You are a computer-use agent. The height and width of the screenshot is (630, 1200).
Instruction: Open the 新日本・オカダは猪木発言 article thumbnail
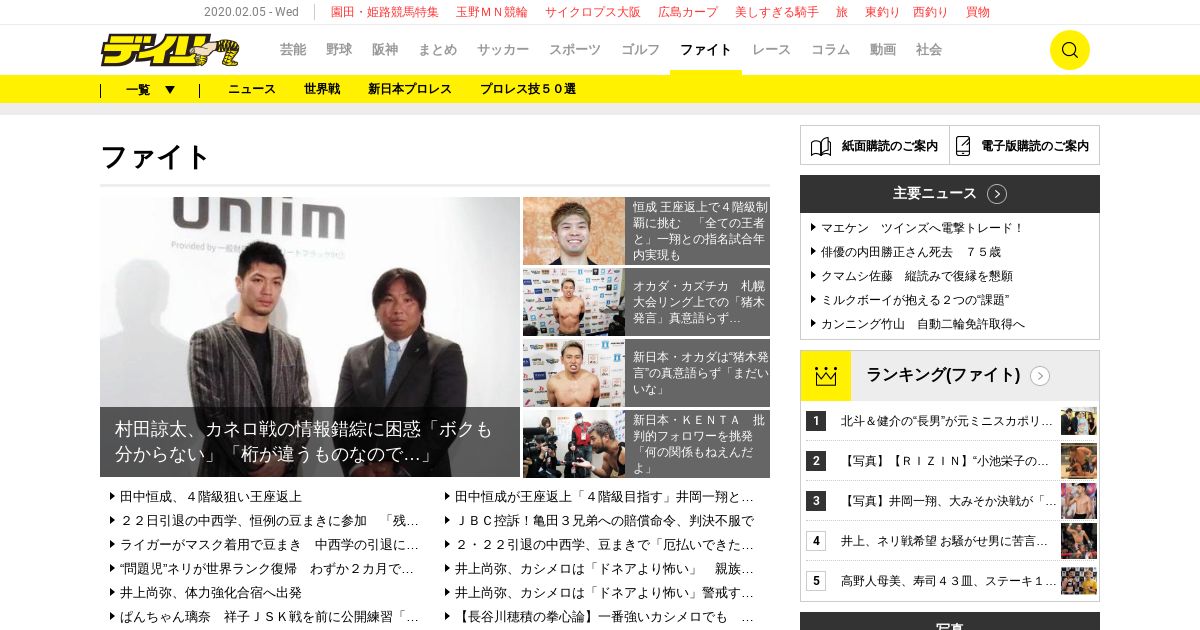tap(574, 373)
